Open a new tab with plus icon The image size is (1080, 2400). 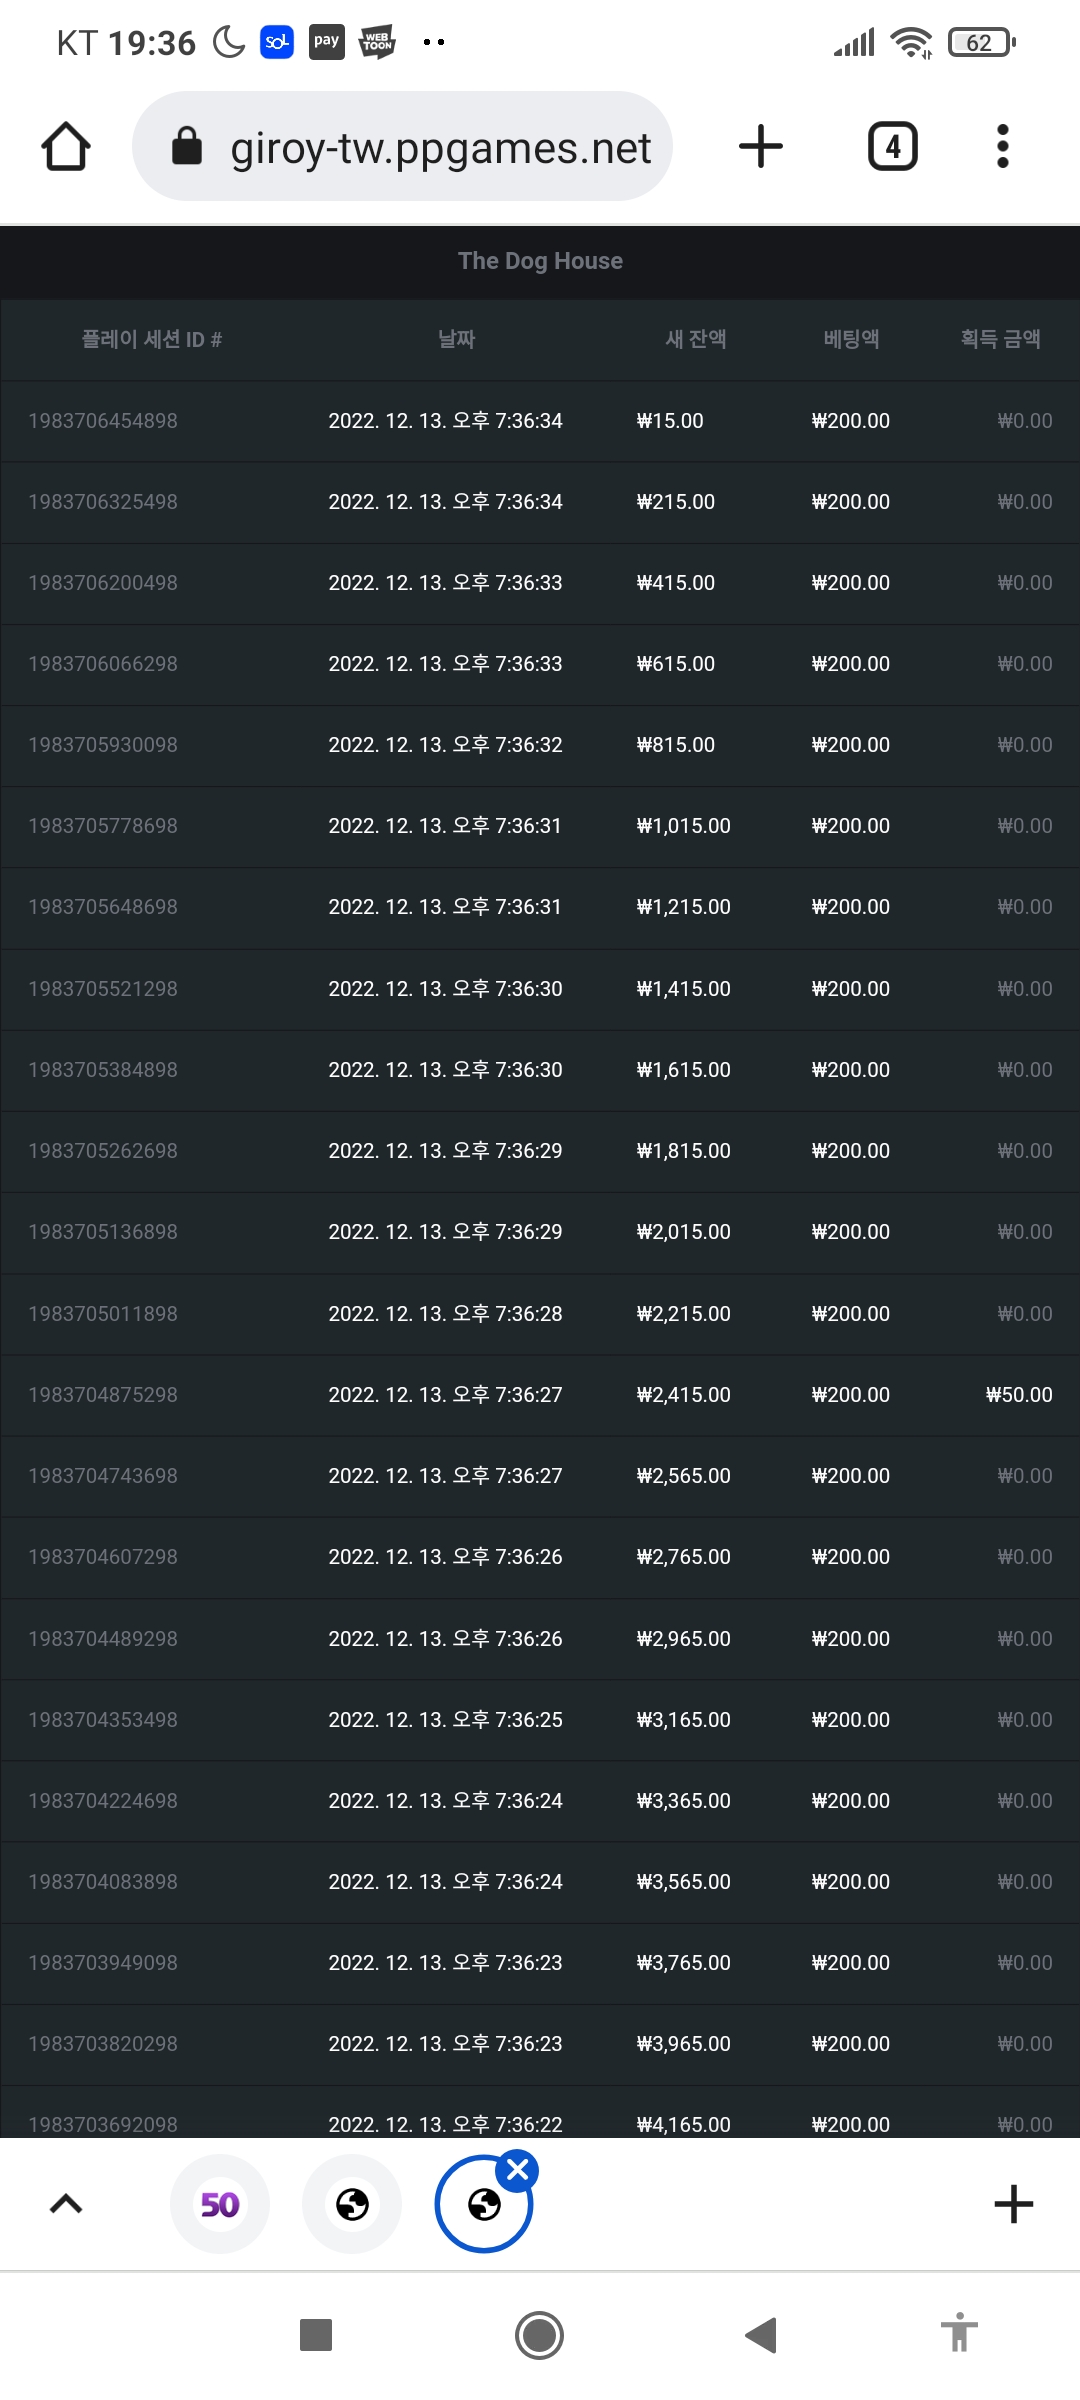click(761, 147)
